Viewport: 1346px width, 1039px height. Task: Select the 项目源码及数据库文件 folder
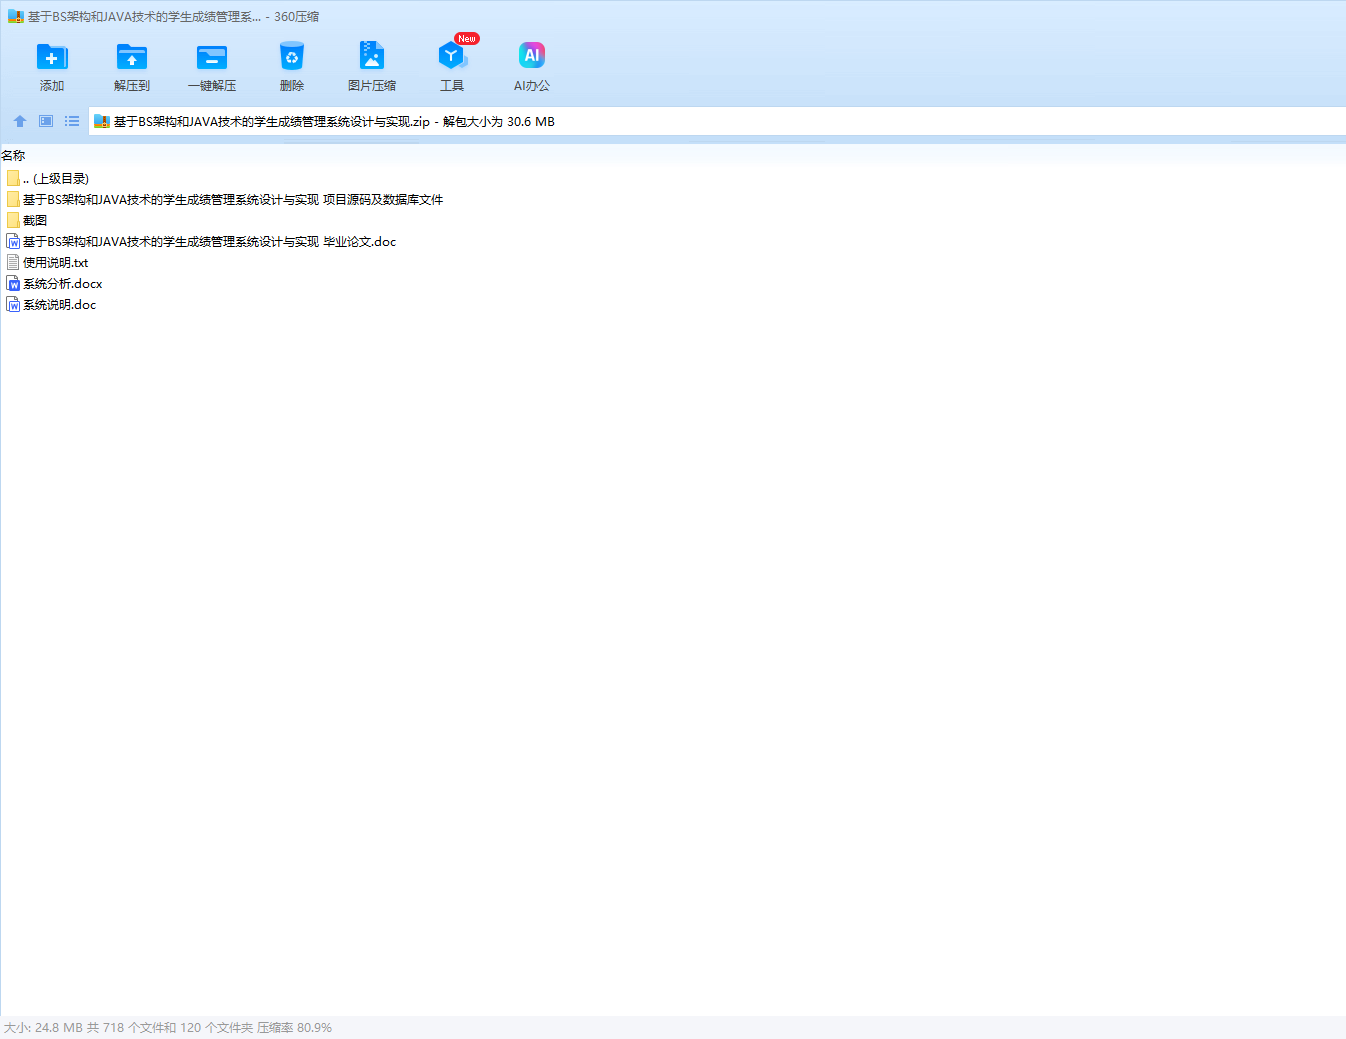click(x=225, y=199)
